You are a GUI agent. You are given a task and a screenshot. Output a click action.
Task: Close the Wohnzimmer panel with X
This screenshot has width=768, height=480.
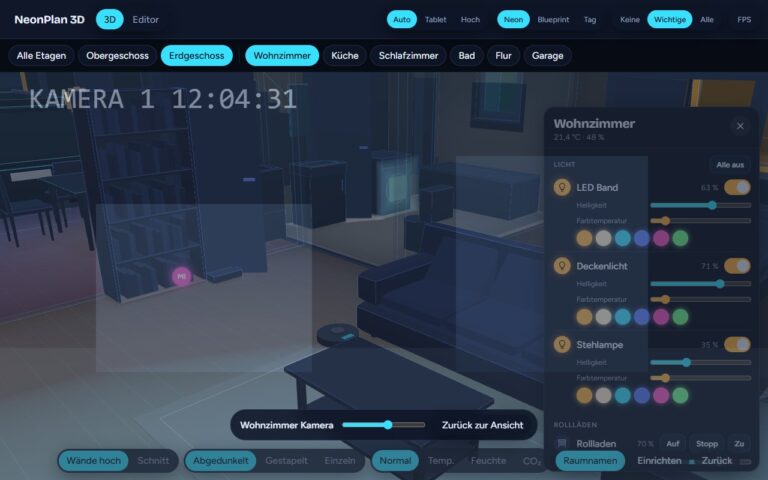click(740, 126)
